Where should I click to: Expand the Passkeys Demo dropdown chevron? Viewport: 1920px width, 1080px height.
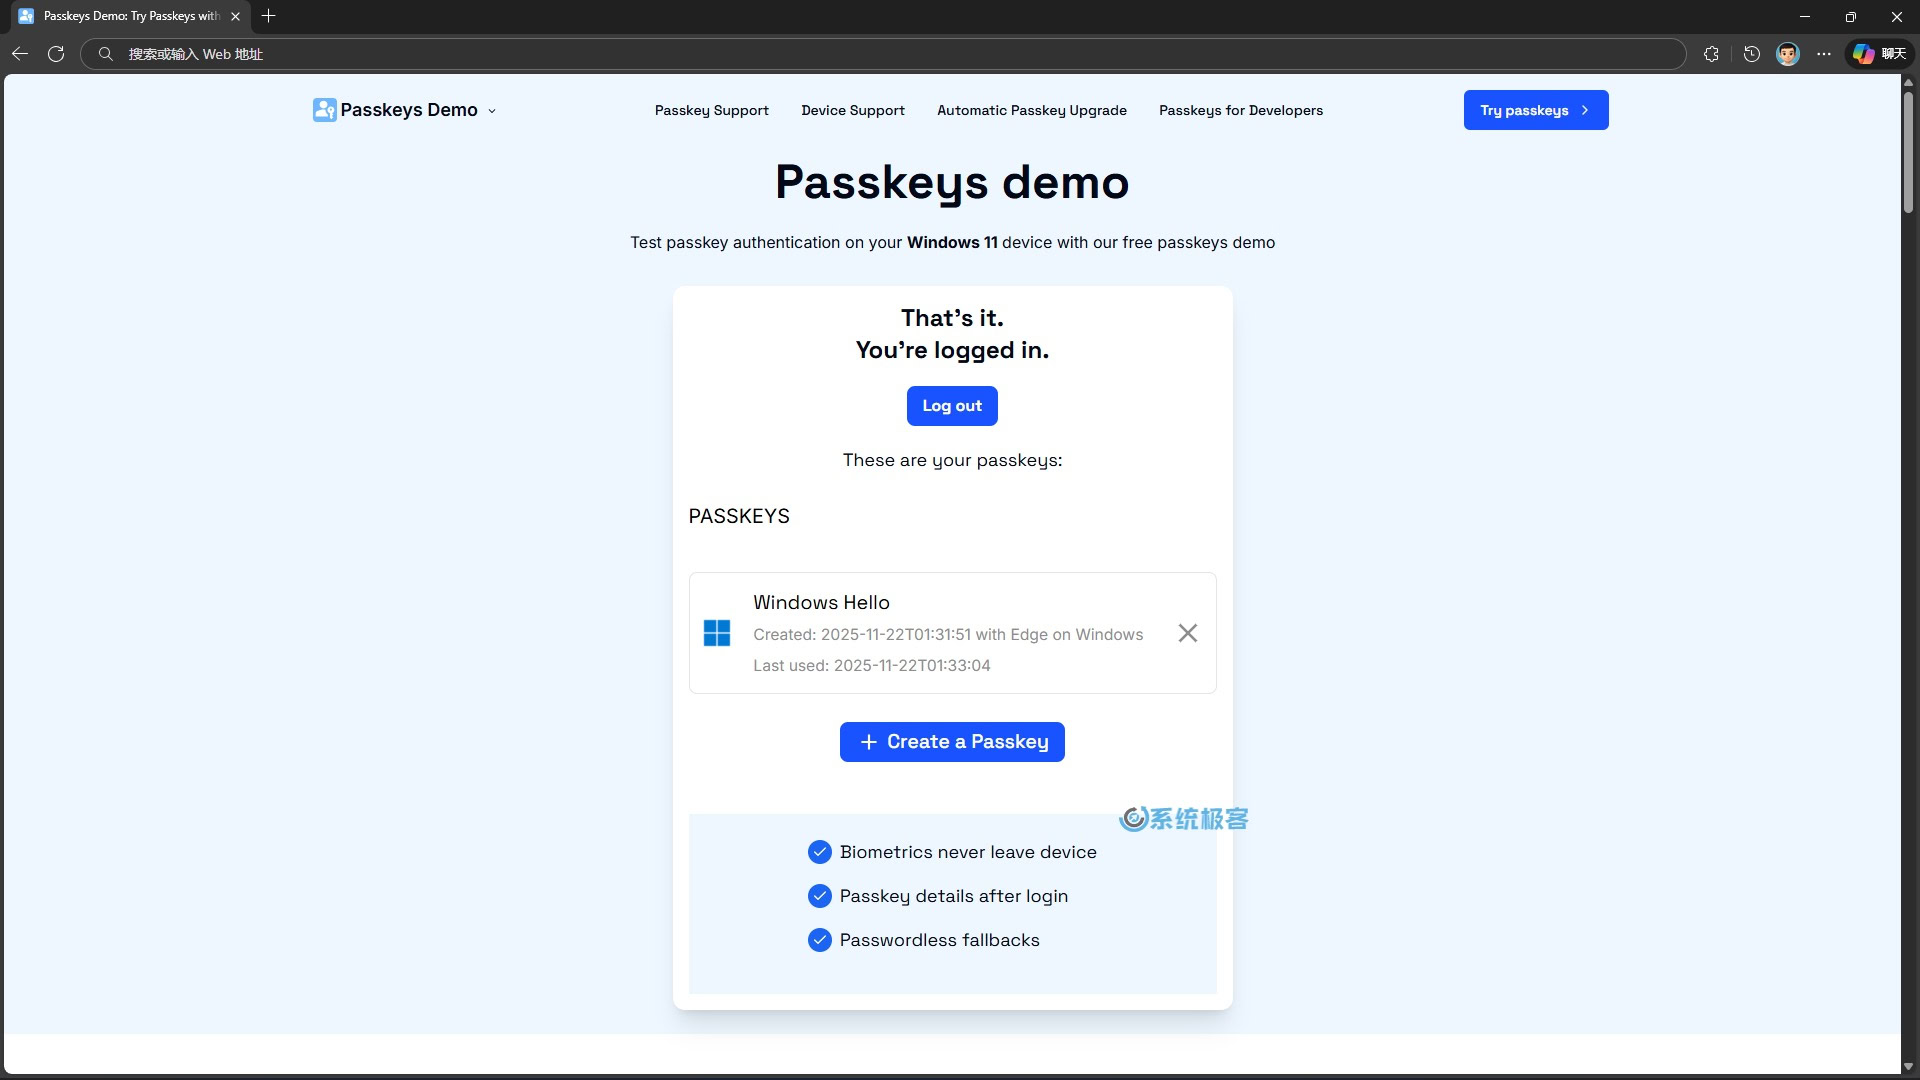pos(492,111)
